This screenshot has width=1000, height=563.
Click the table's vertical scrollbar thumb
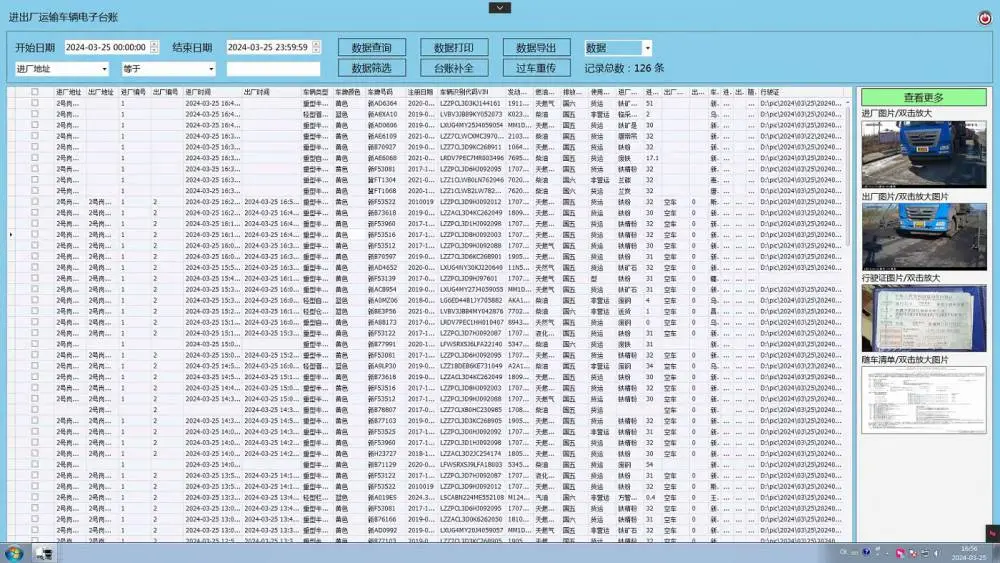coord(848,175)
